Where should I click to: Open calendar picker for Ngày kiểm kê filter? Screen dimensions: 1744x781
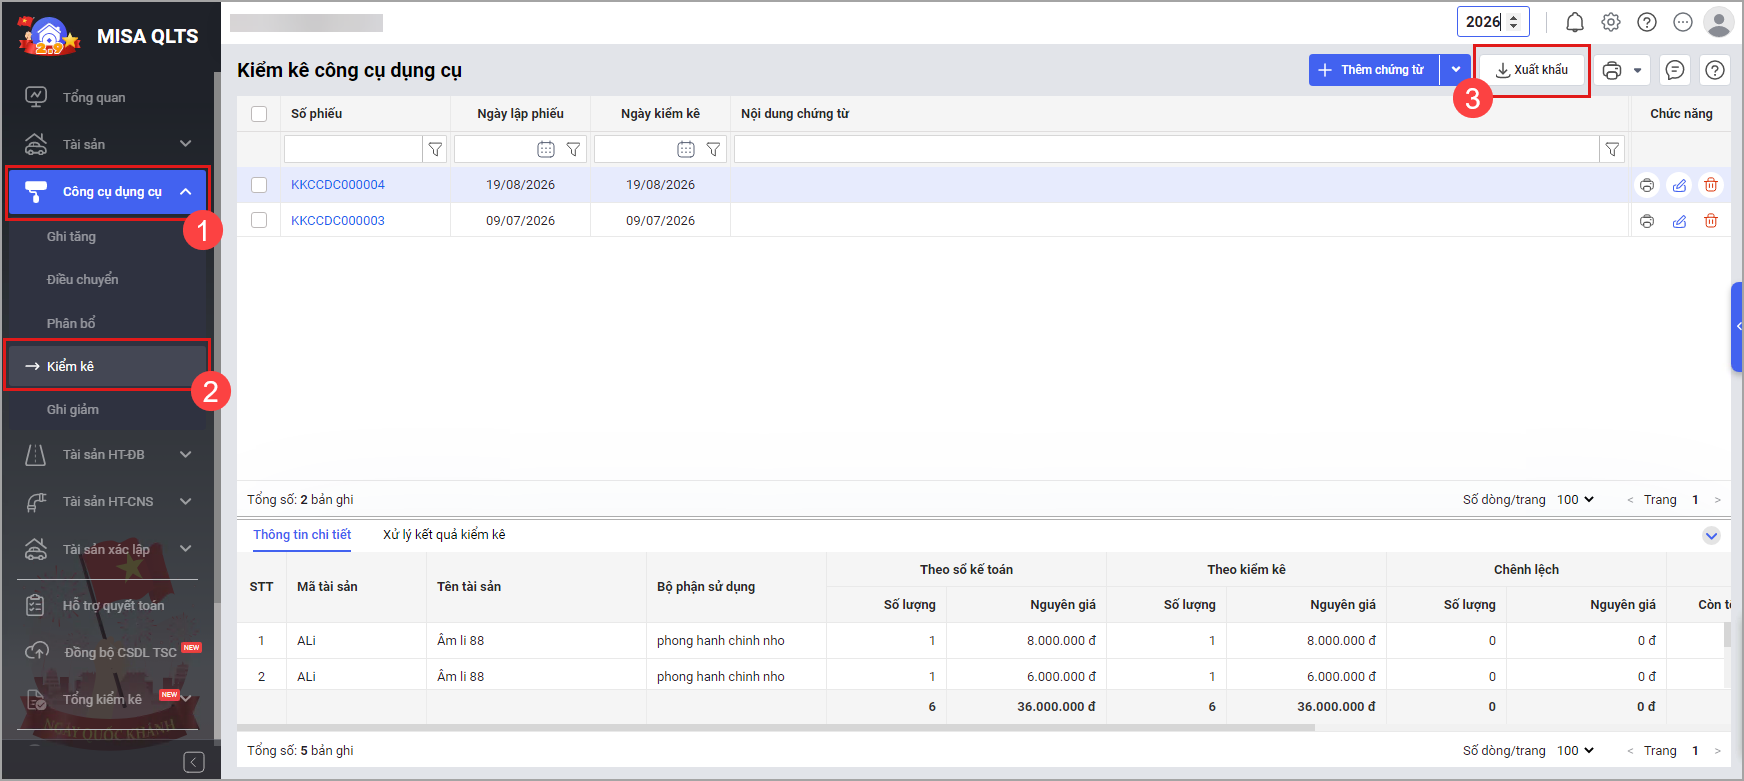pyautogui.click(x=685, y=149)
